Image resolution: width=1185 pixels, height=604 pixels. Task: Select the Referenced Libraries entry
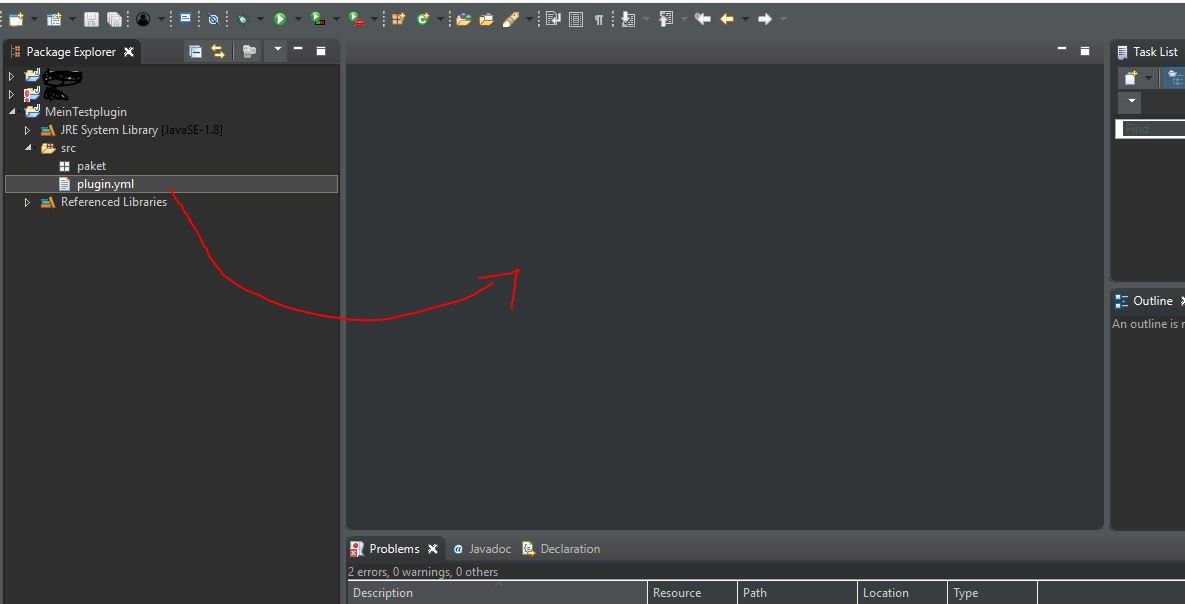click(114, 202)
